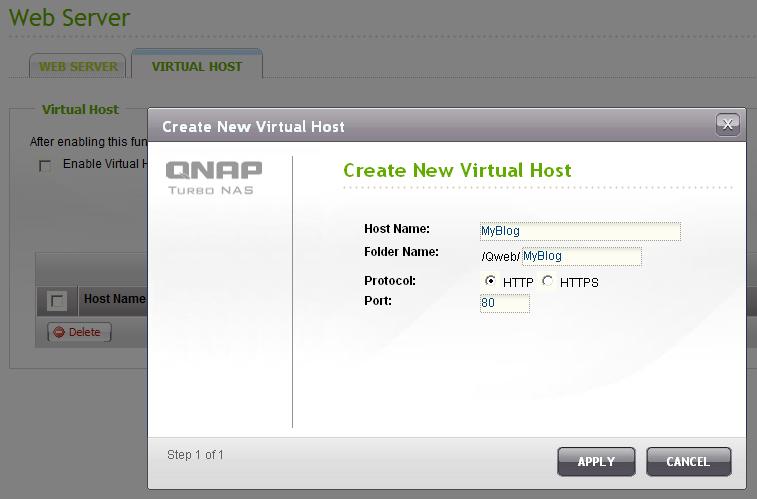
Task: Tick the Enable Virtual Host checkbox
Action: [x=45, y=166]
